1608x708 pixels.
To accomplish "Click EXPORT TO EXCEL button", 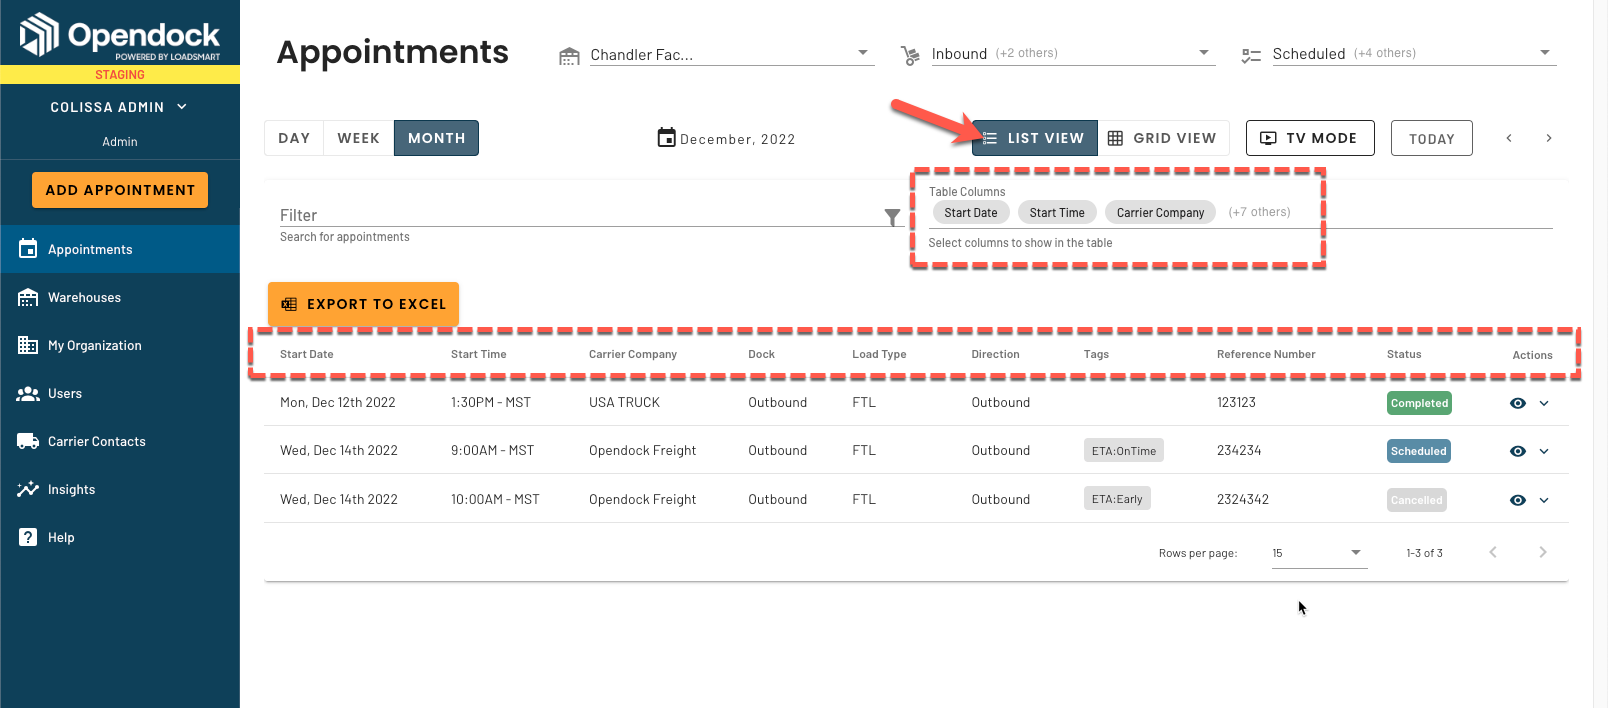I will [363, 304].
